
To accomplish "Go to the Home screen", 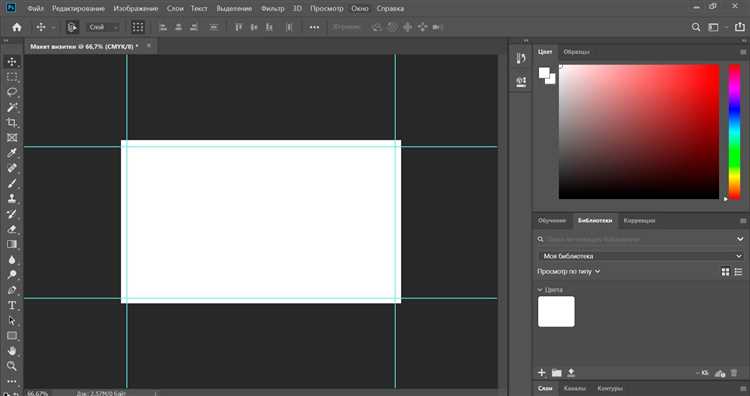I will tap(17, 27).
